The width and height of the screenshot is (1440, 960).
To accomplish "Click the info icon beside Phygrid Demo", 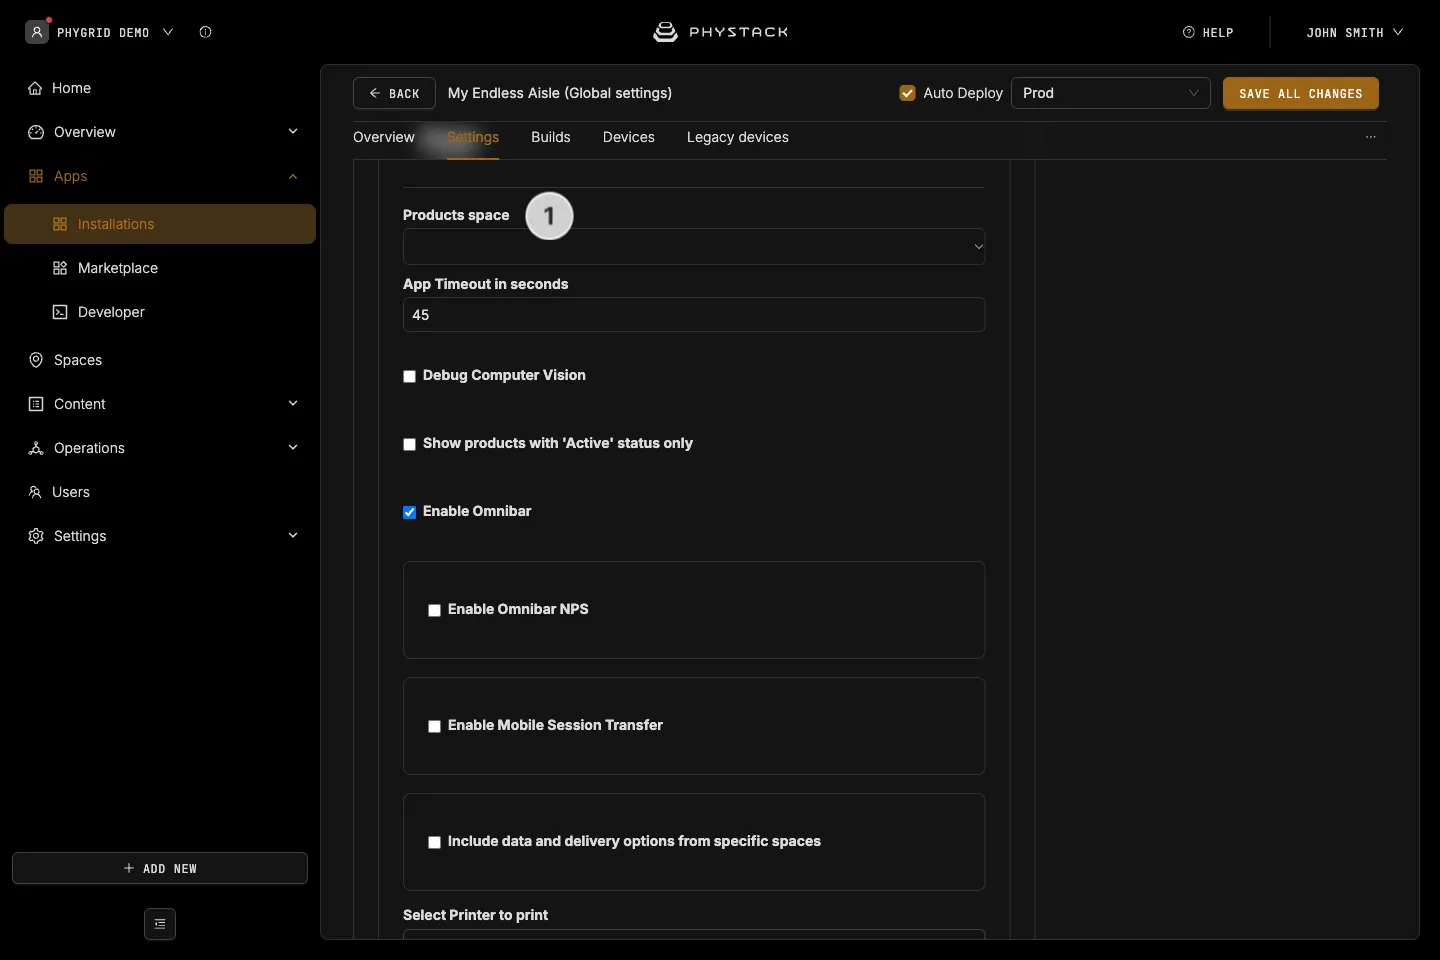I will point(206,32).
